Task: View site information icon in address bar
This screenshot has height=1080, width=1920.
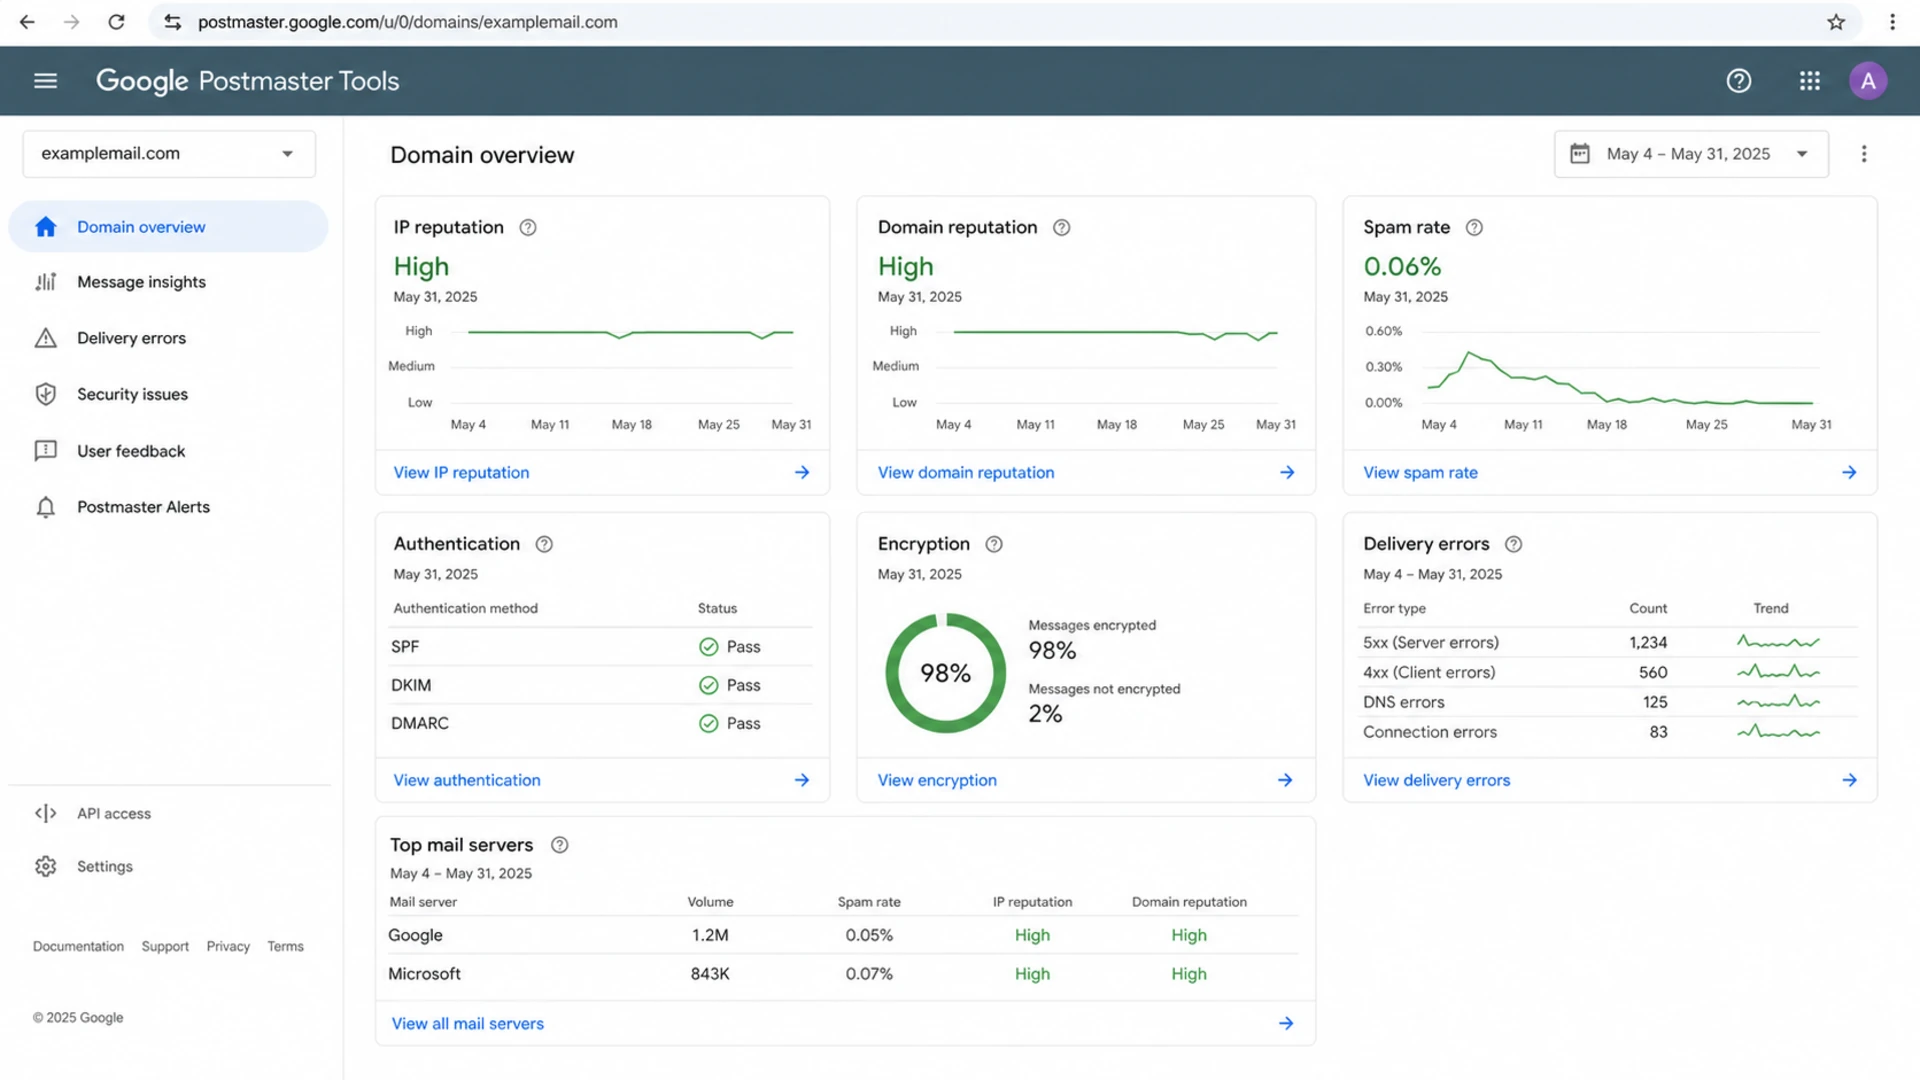Action: 173,22
